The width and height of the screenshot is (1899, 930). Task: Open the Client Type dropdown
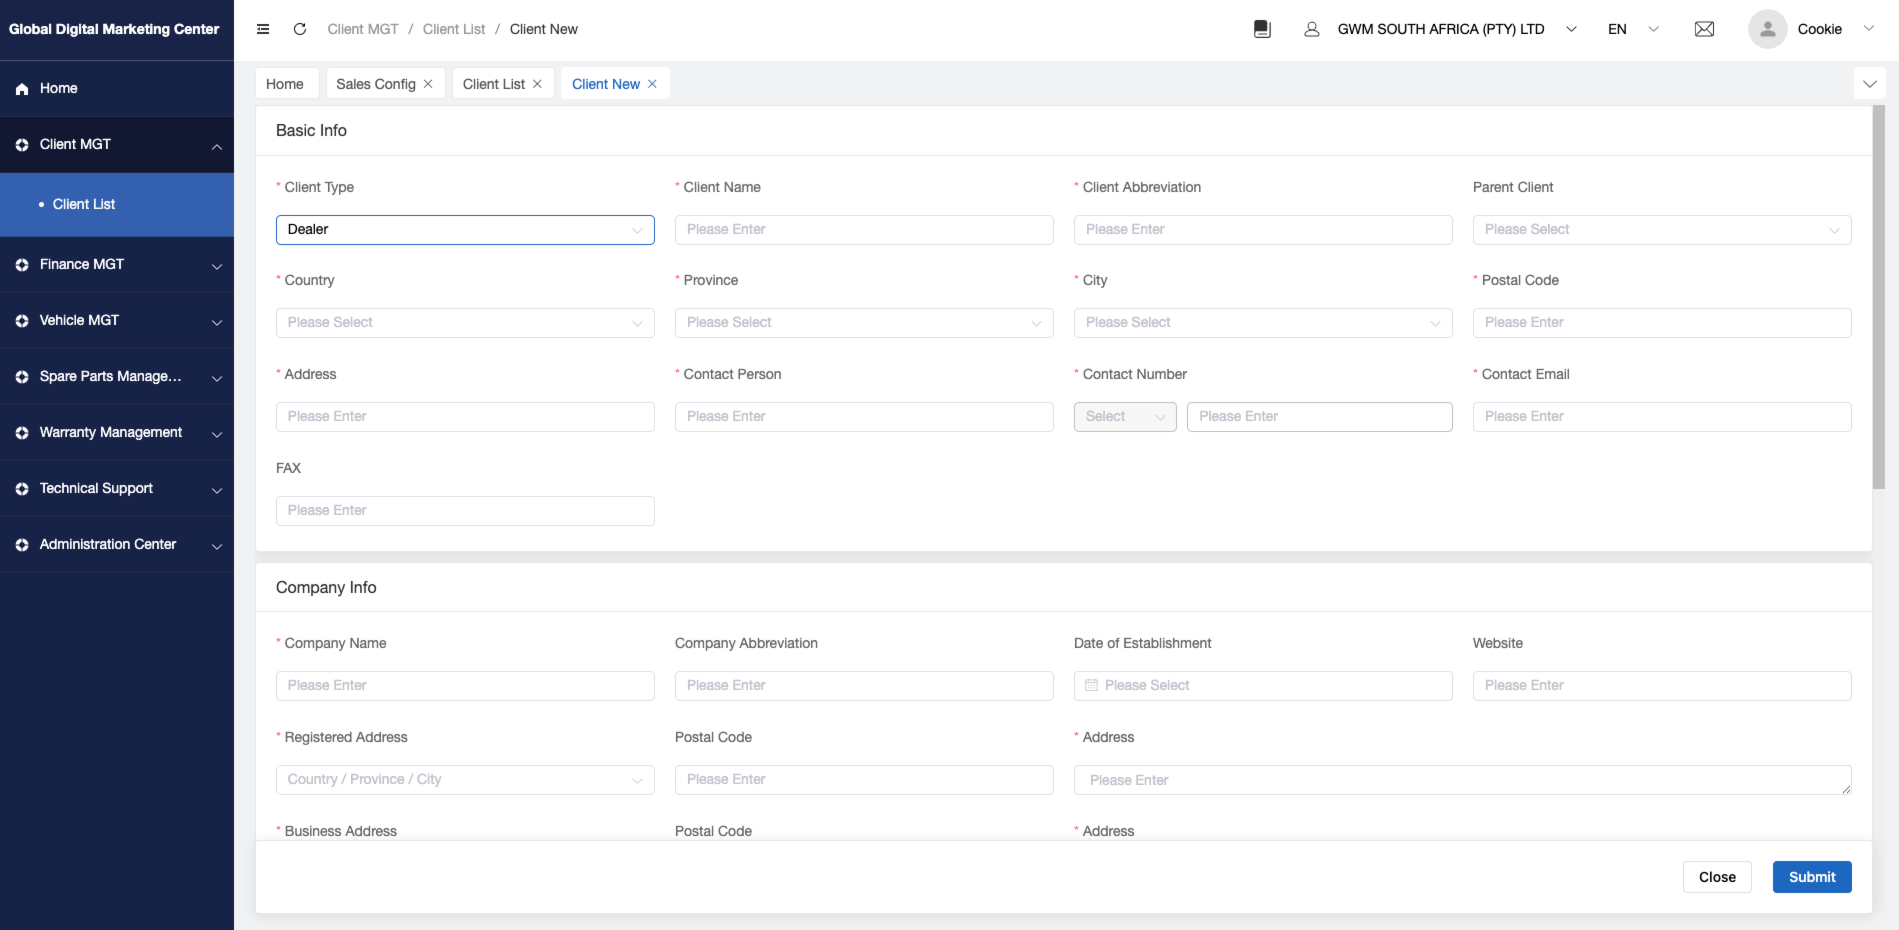465,230
